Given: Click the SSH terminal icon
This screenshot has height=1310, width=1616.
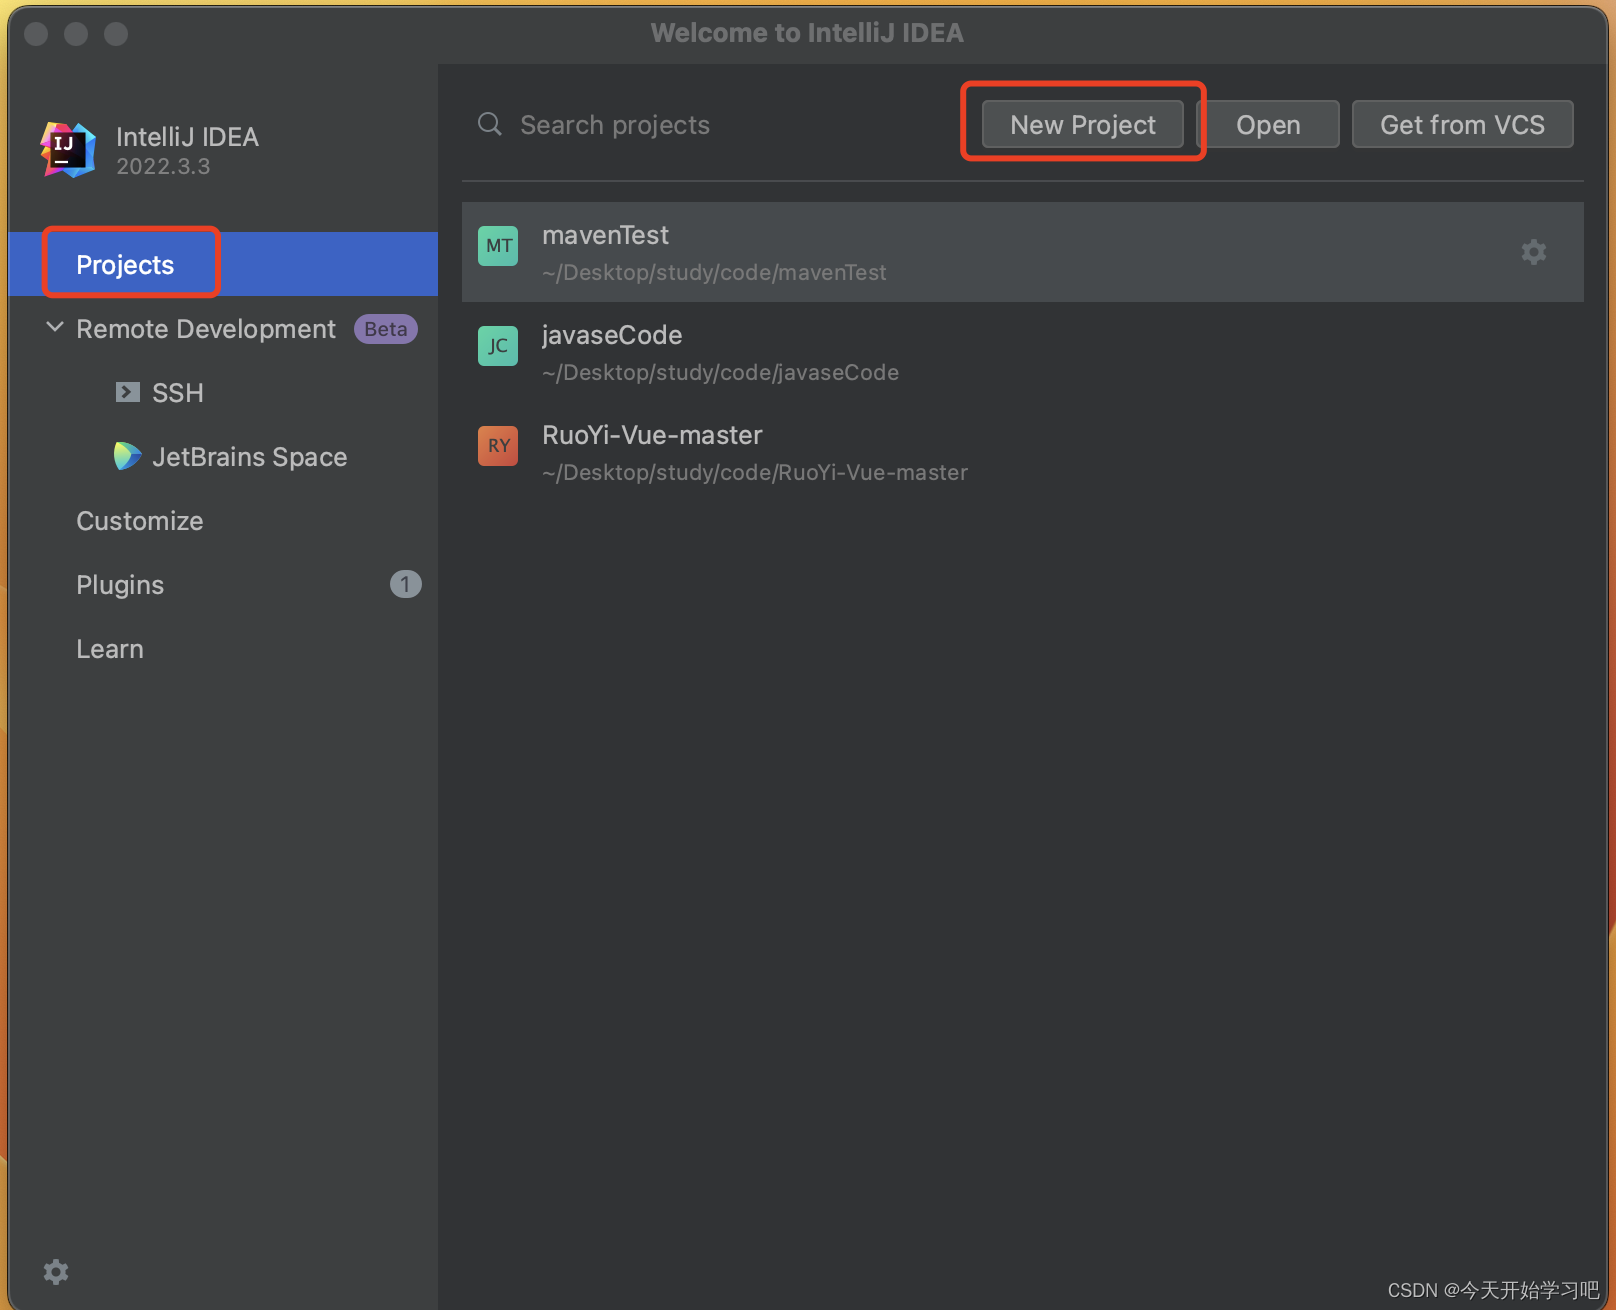Looking at the screenshot, I should coord(127,392).
